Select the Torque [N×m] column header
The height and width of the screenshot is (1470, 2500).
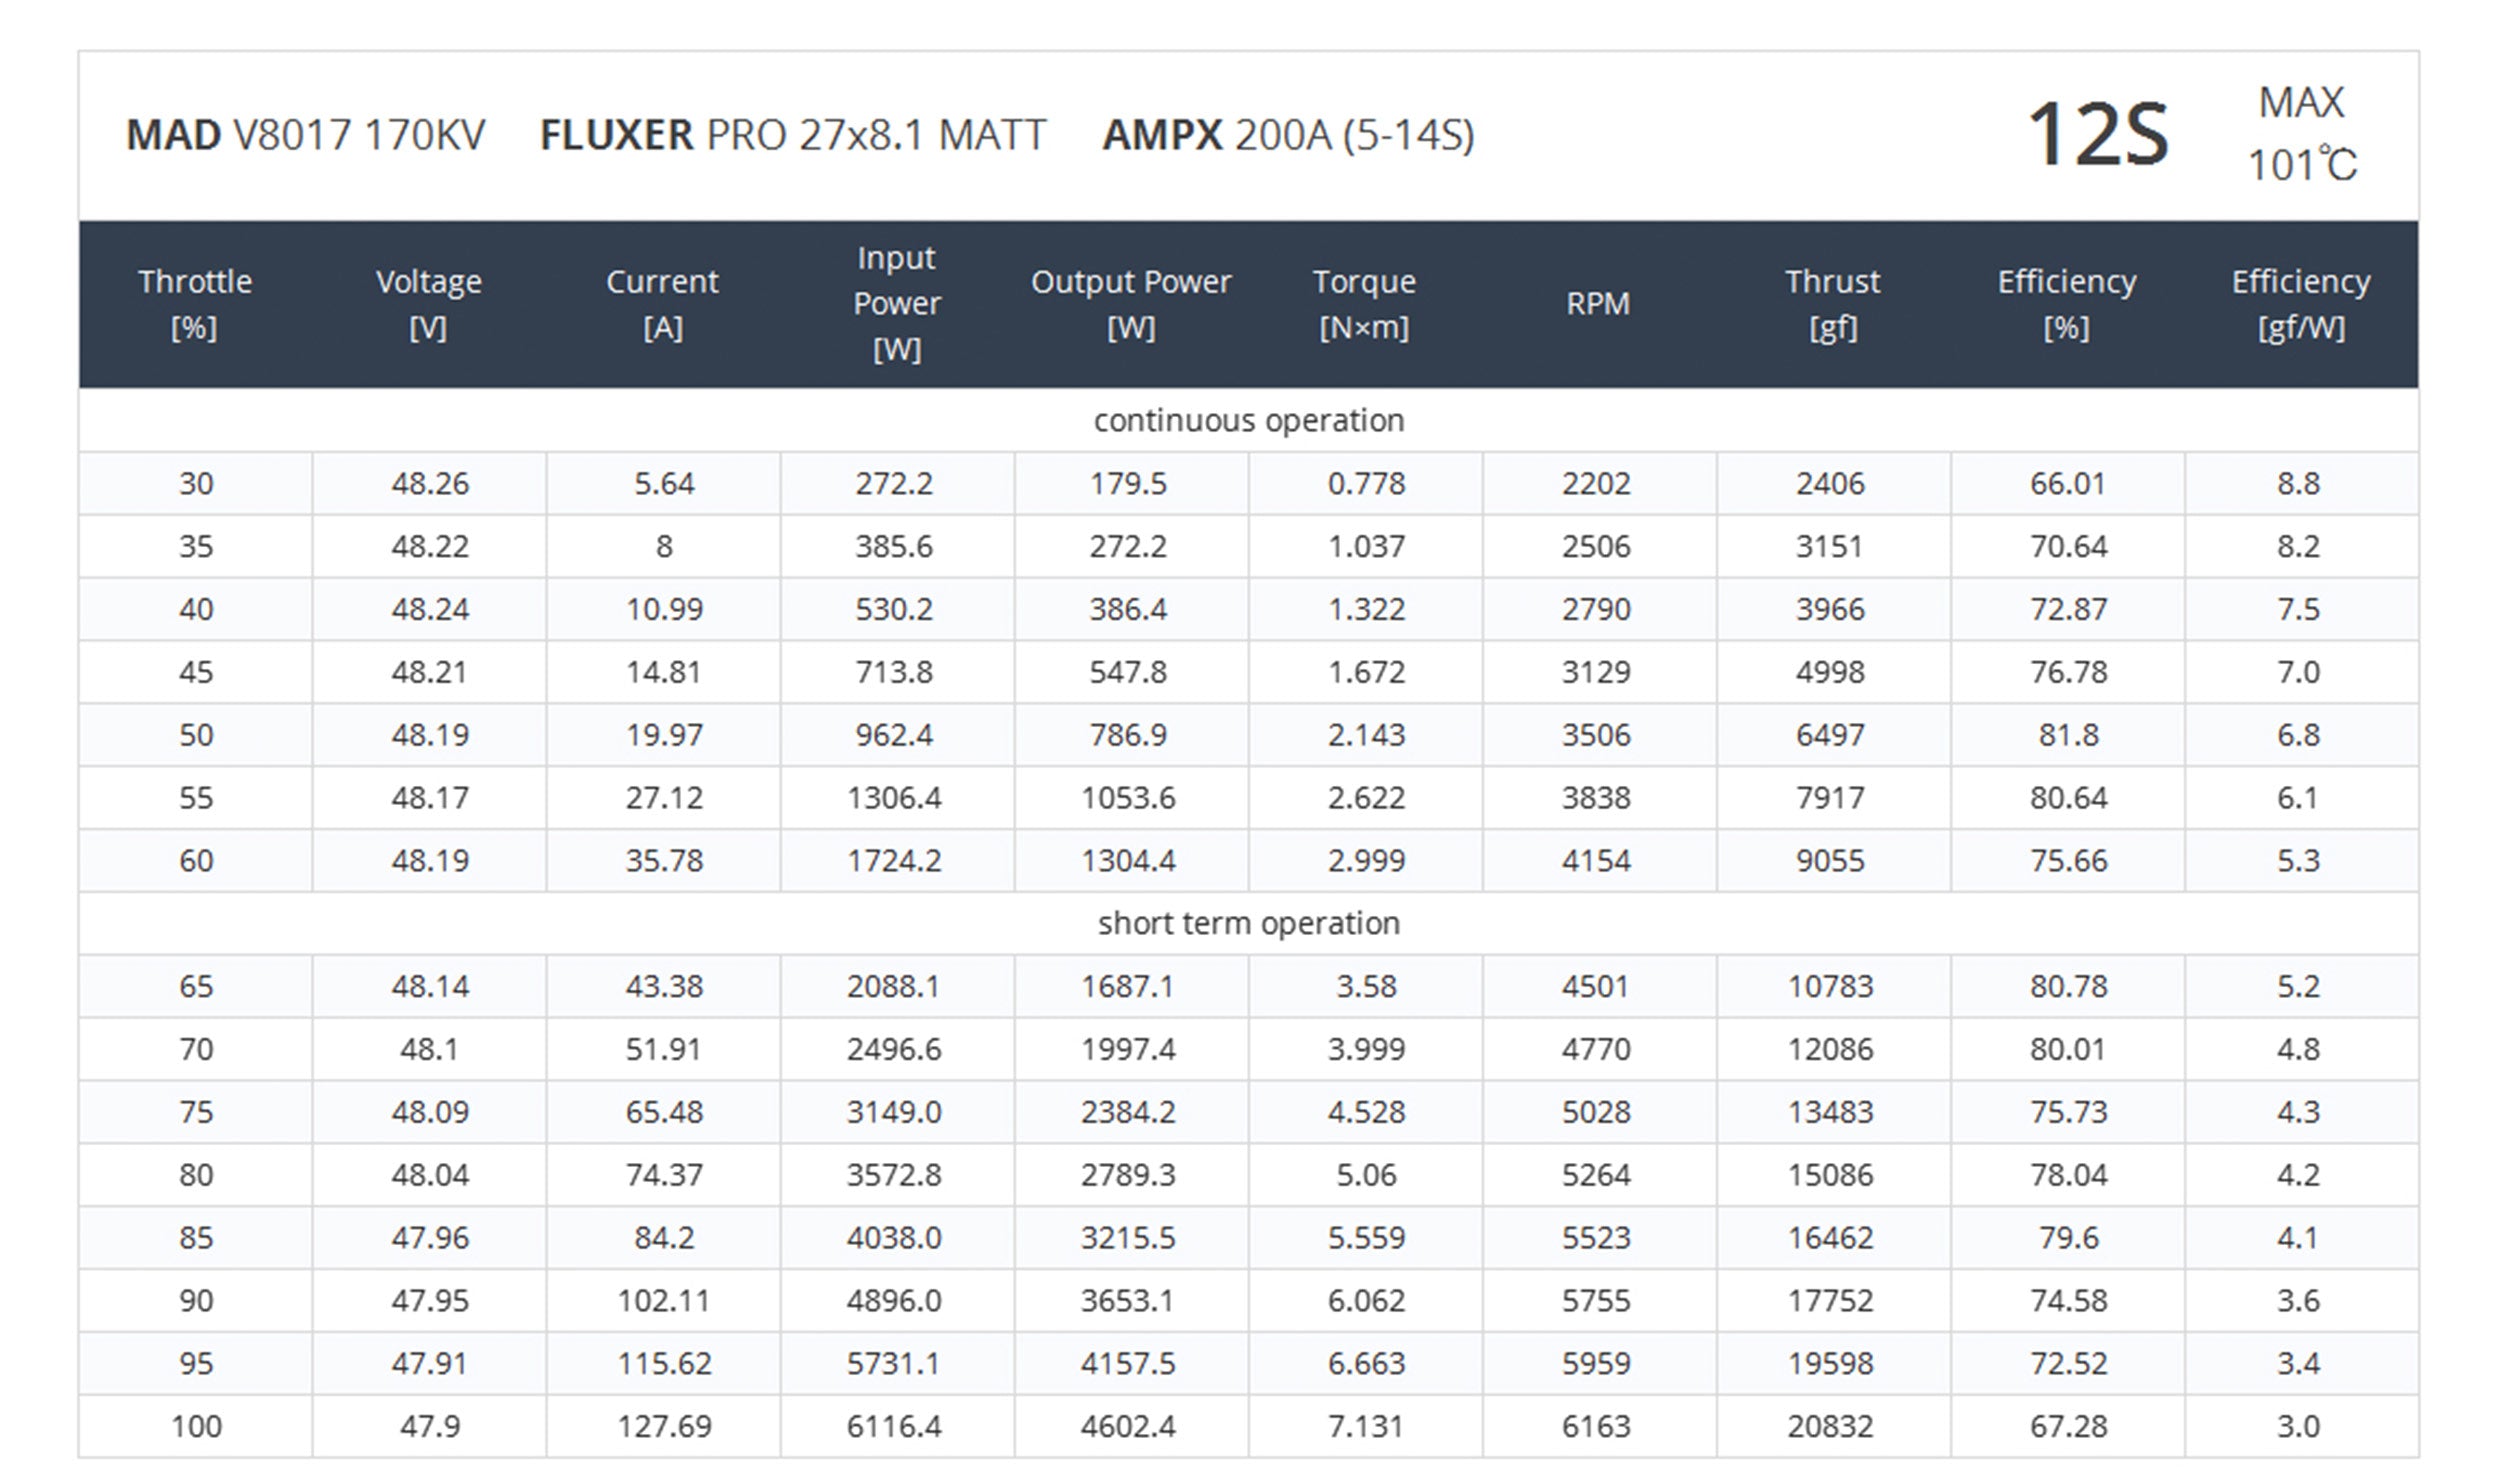[x=1364, y=304]
